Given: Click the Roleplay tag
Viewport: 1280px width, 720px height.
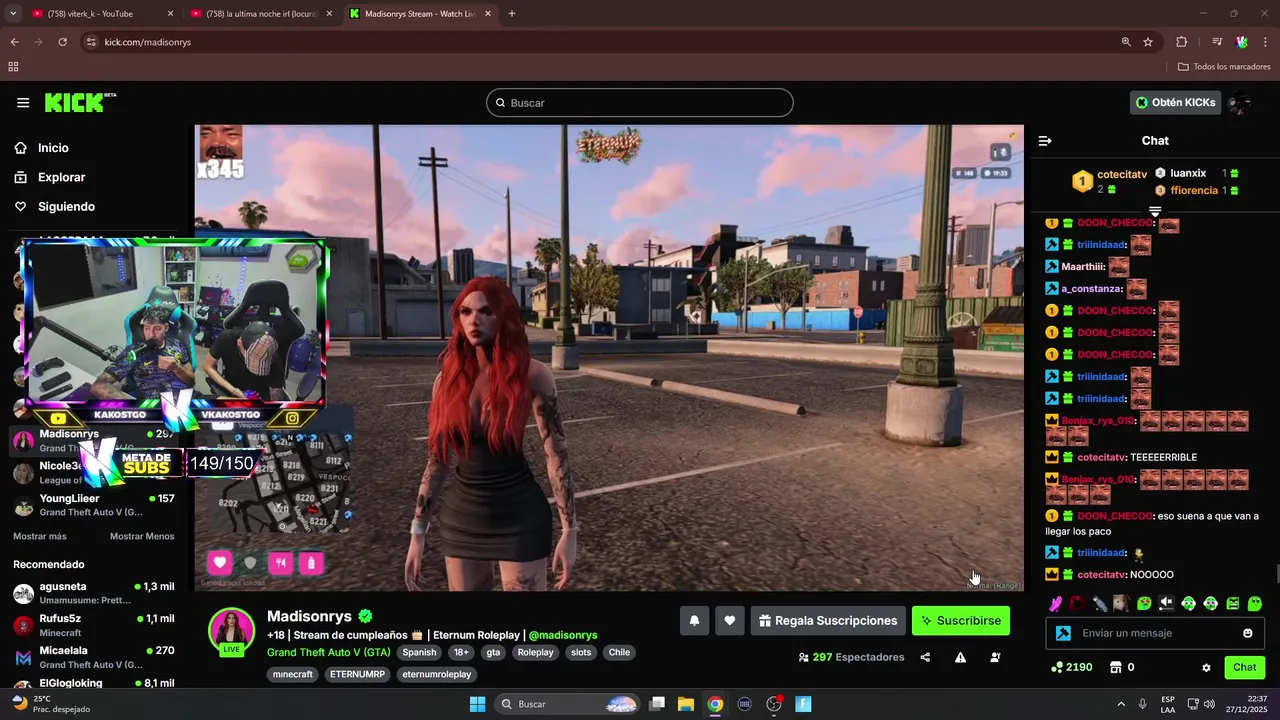Looking at the screenshot, I should (535, 652).
